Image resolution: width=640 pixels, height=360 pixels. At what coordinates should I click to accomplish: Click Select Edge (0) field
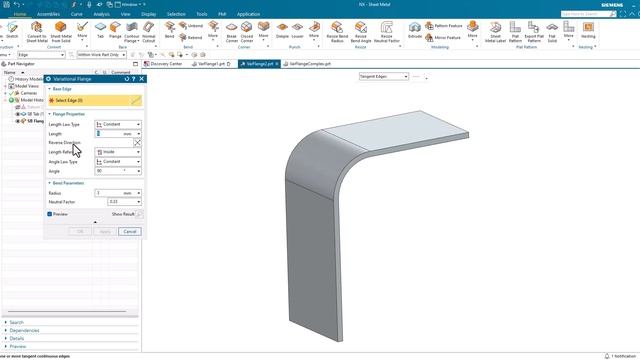click(x=95, y=100)
